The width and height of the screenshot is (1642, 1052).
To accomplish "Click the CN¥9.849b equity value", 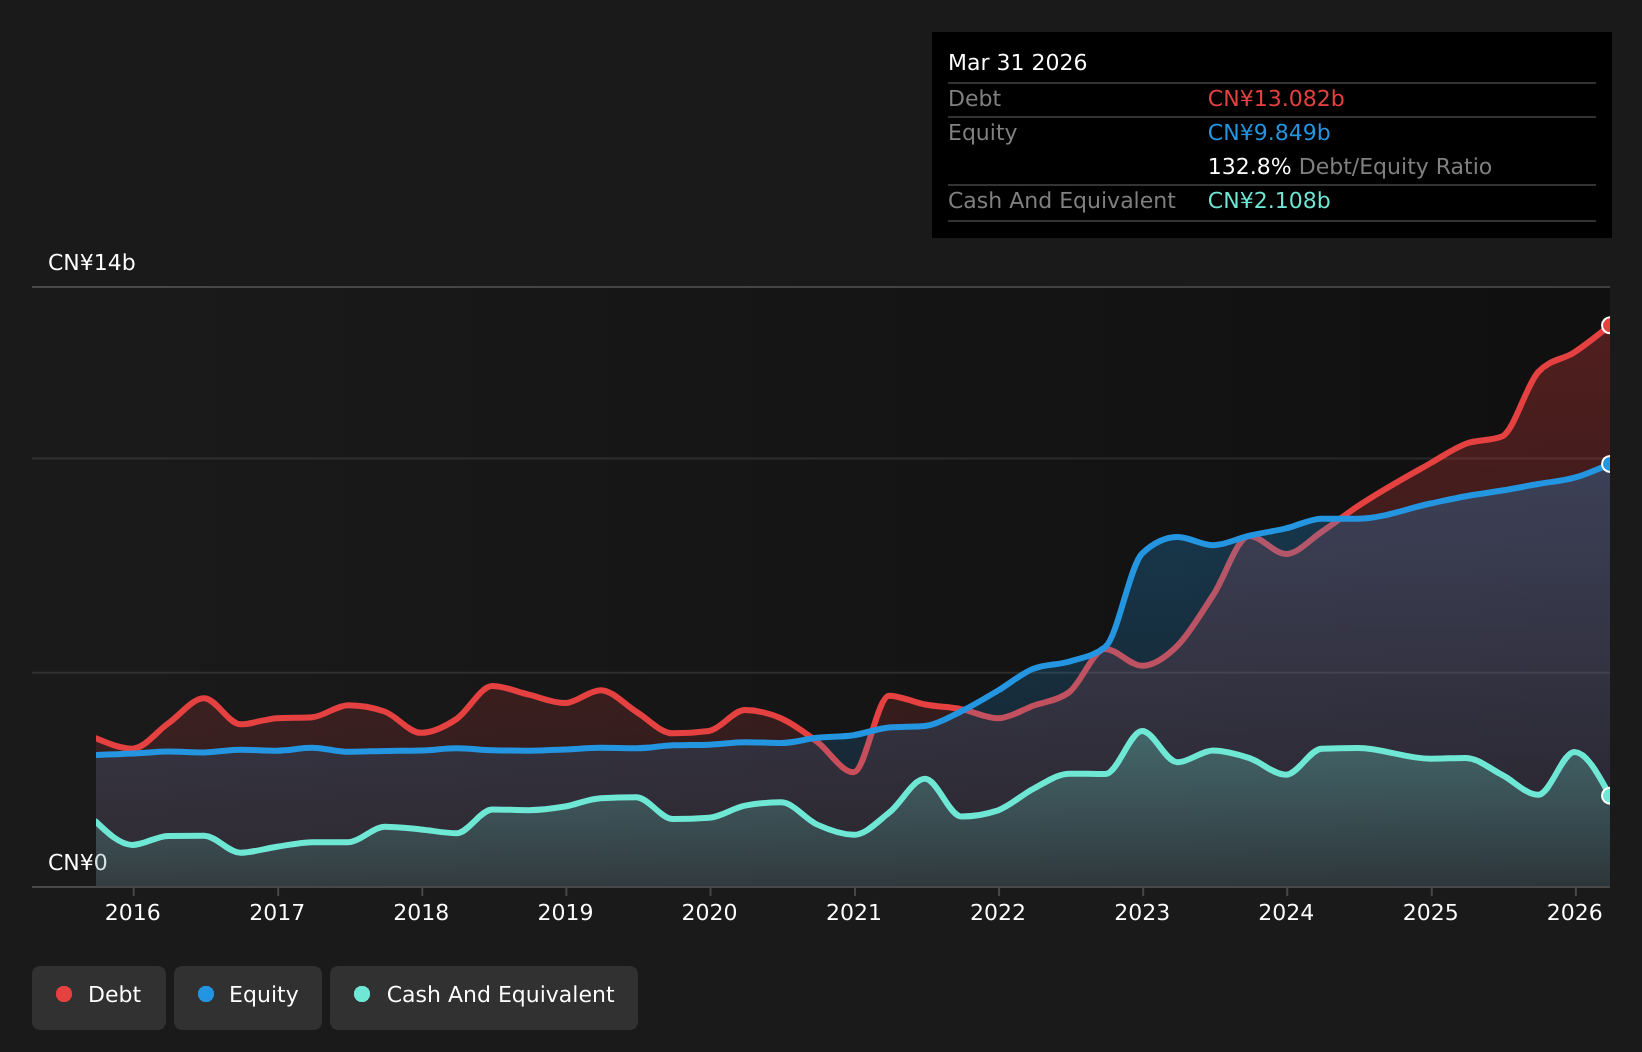I will coord(1269,133).
